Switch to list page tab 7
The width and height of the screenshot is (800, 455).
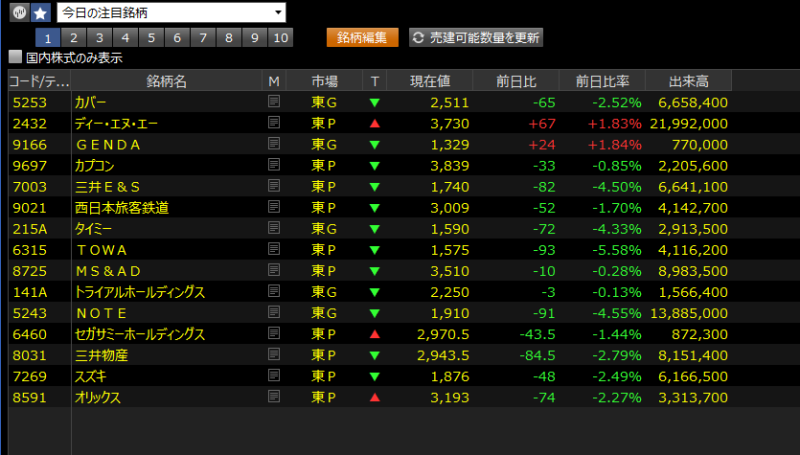[x=203, y=38]
